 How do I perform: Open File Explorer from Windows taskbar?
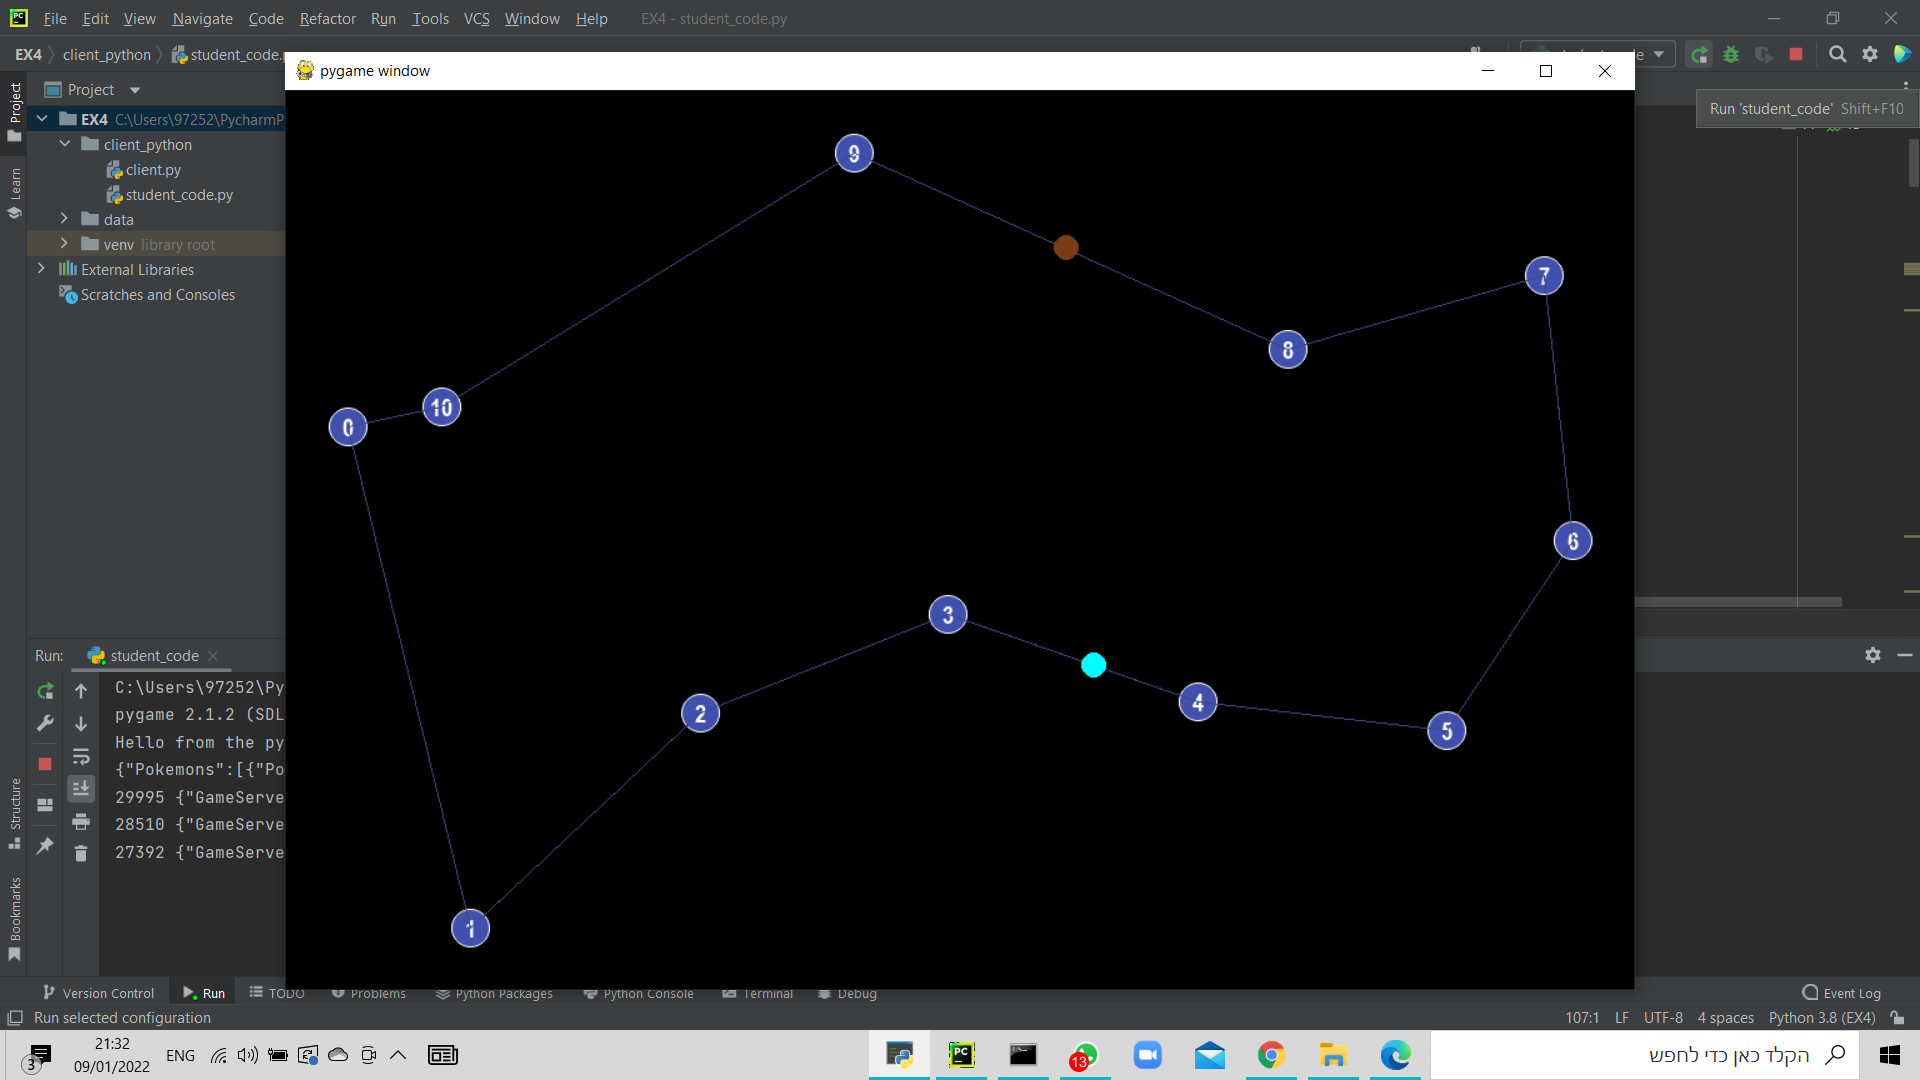pos(1333,1055)
